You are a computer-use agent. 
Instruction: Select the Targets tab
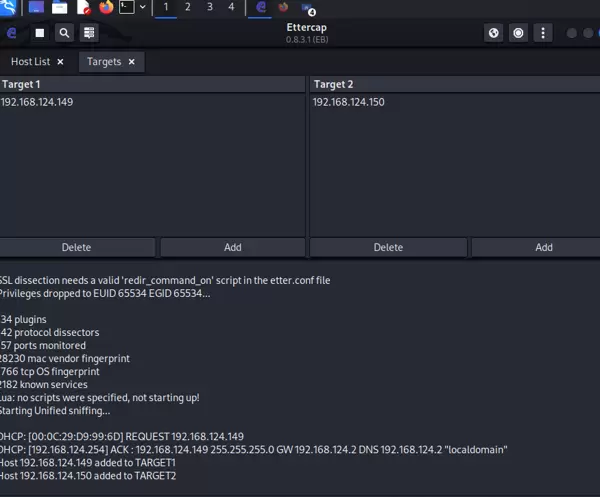(104, 62)
